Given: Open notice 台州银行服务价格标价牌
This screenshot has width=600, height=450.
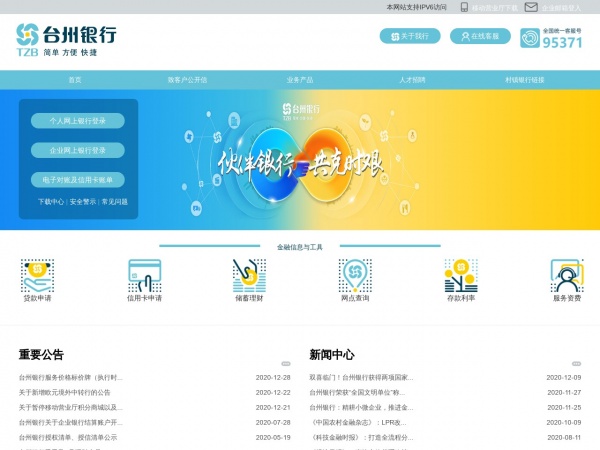Looking at the screenshot, I should click(71, 378).
